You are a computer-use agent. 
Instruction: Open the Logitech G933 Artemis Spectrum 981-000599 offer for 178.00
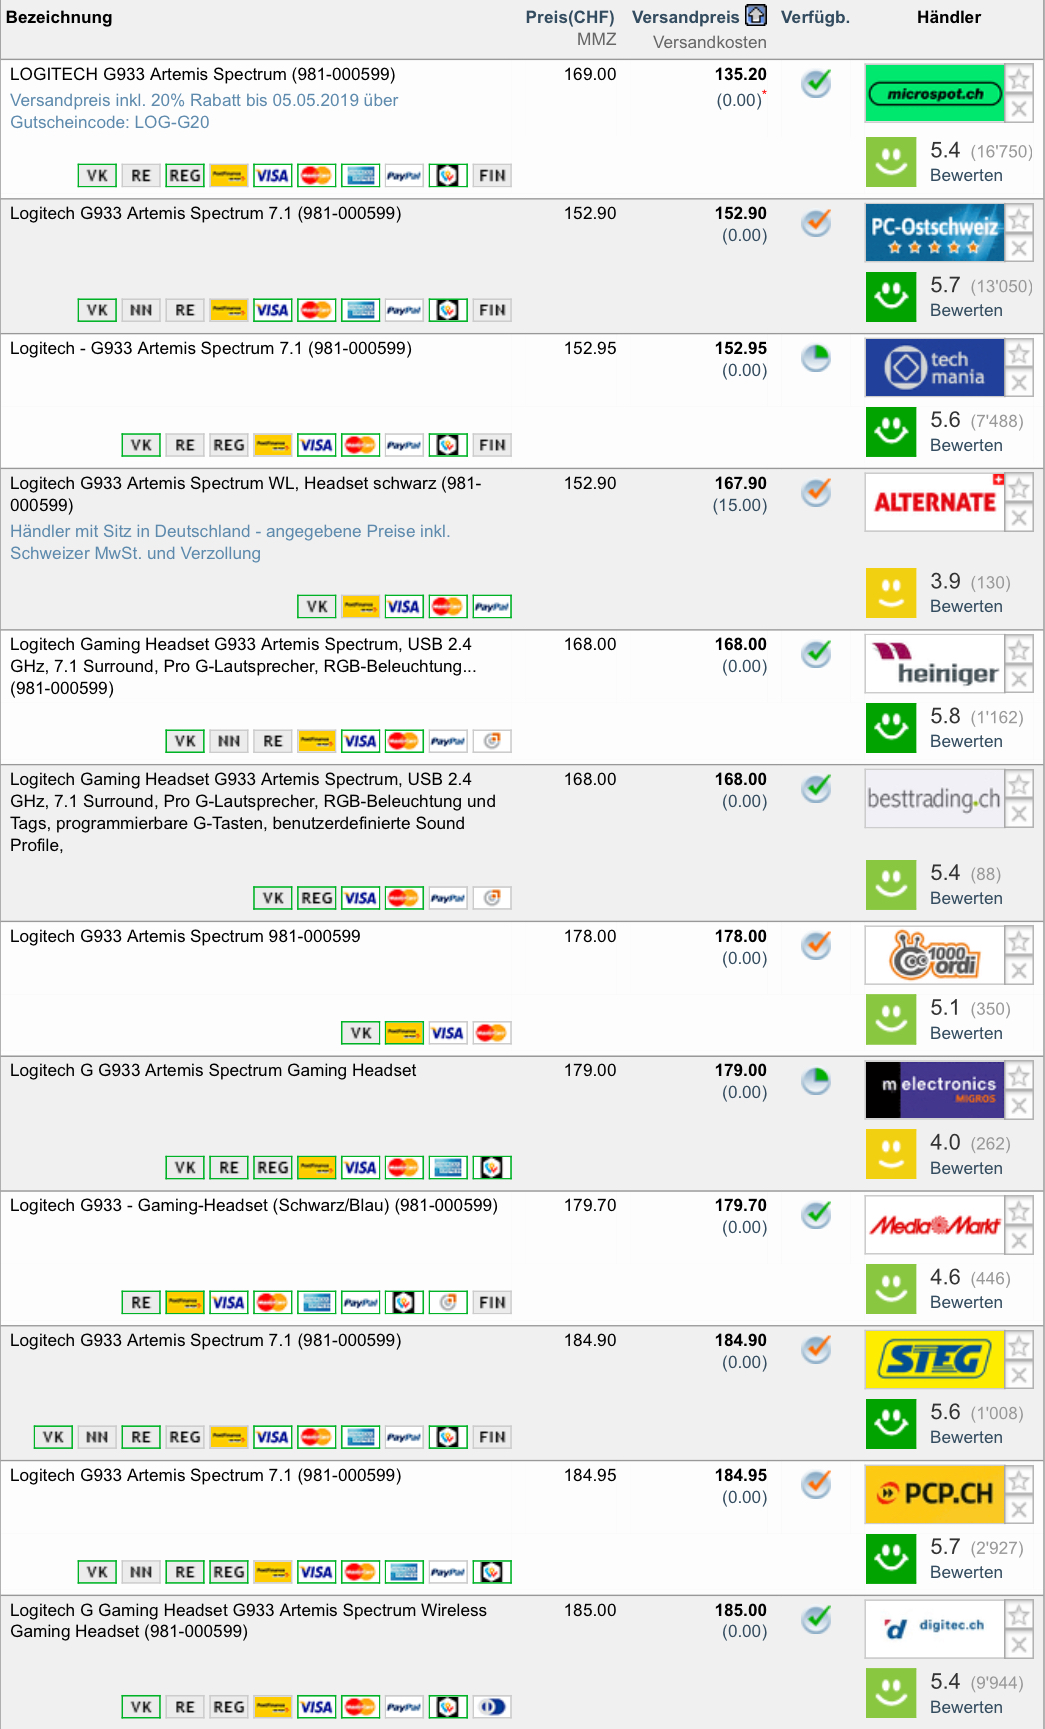click(185, 936)
